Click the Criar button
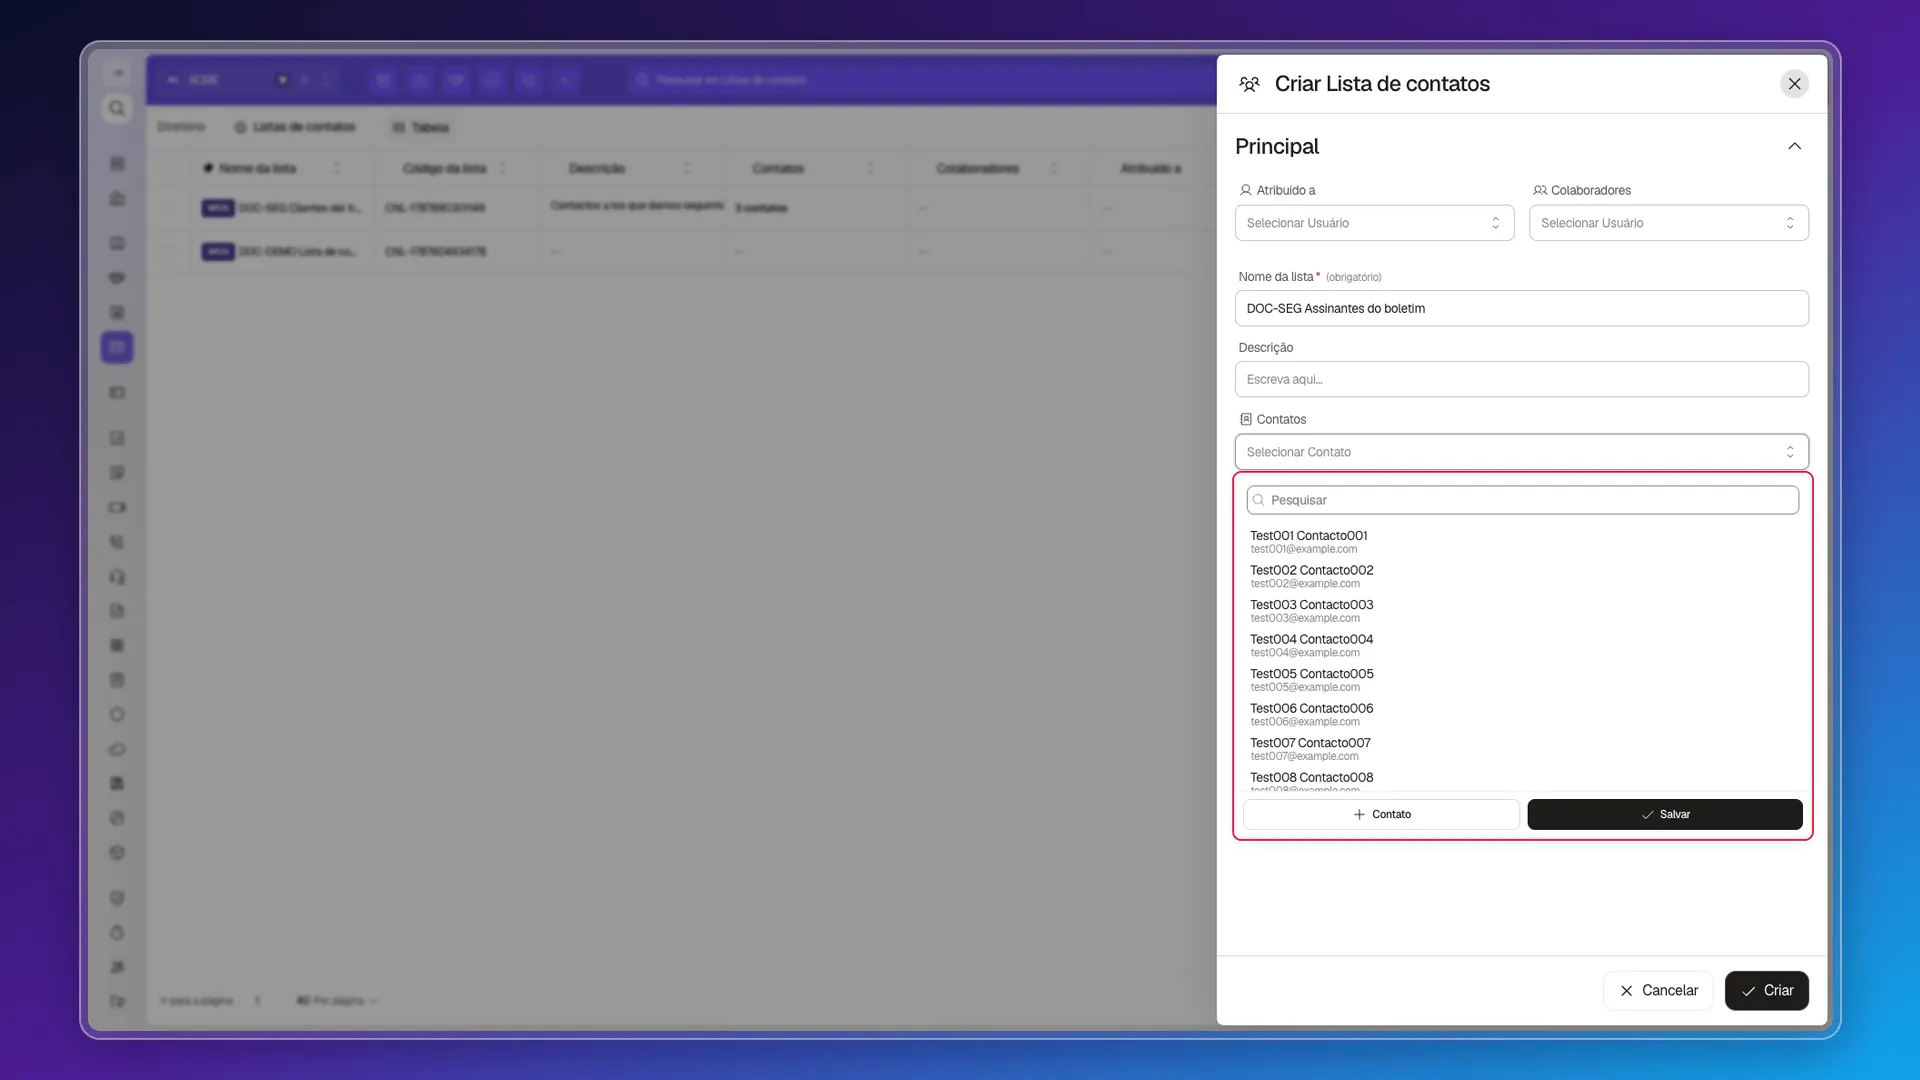Screen dimensions: 1920x1080 (1766, 990)
